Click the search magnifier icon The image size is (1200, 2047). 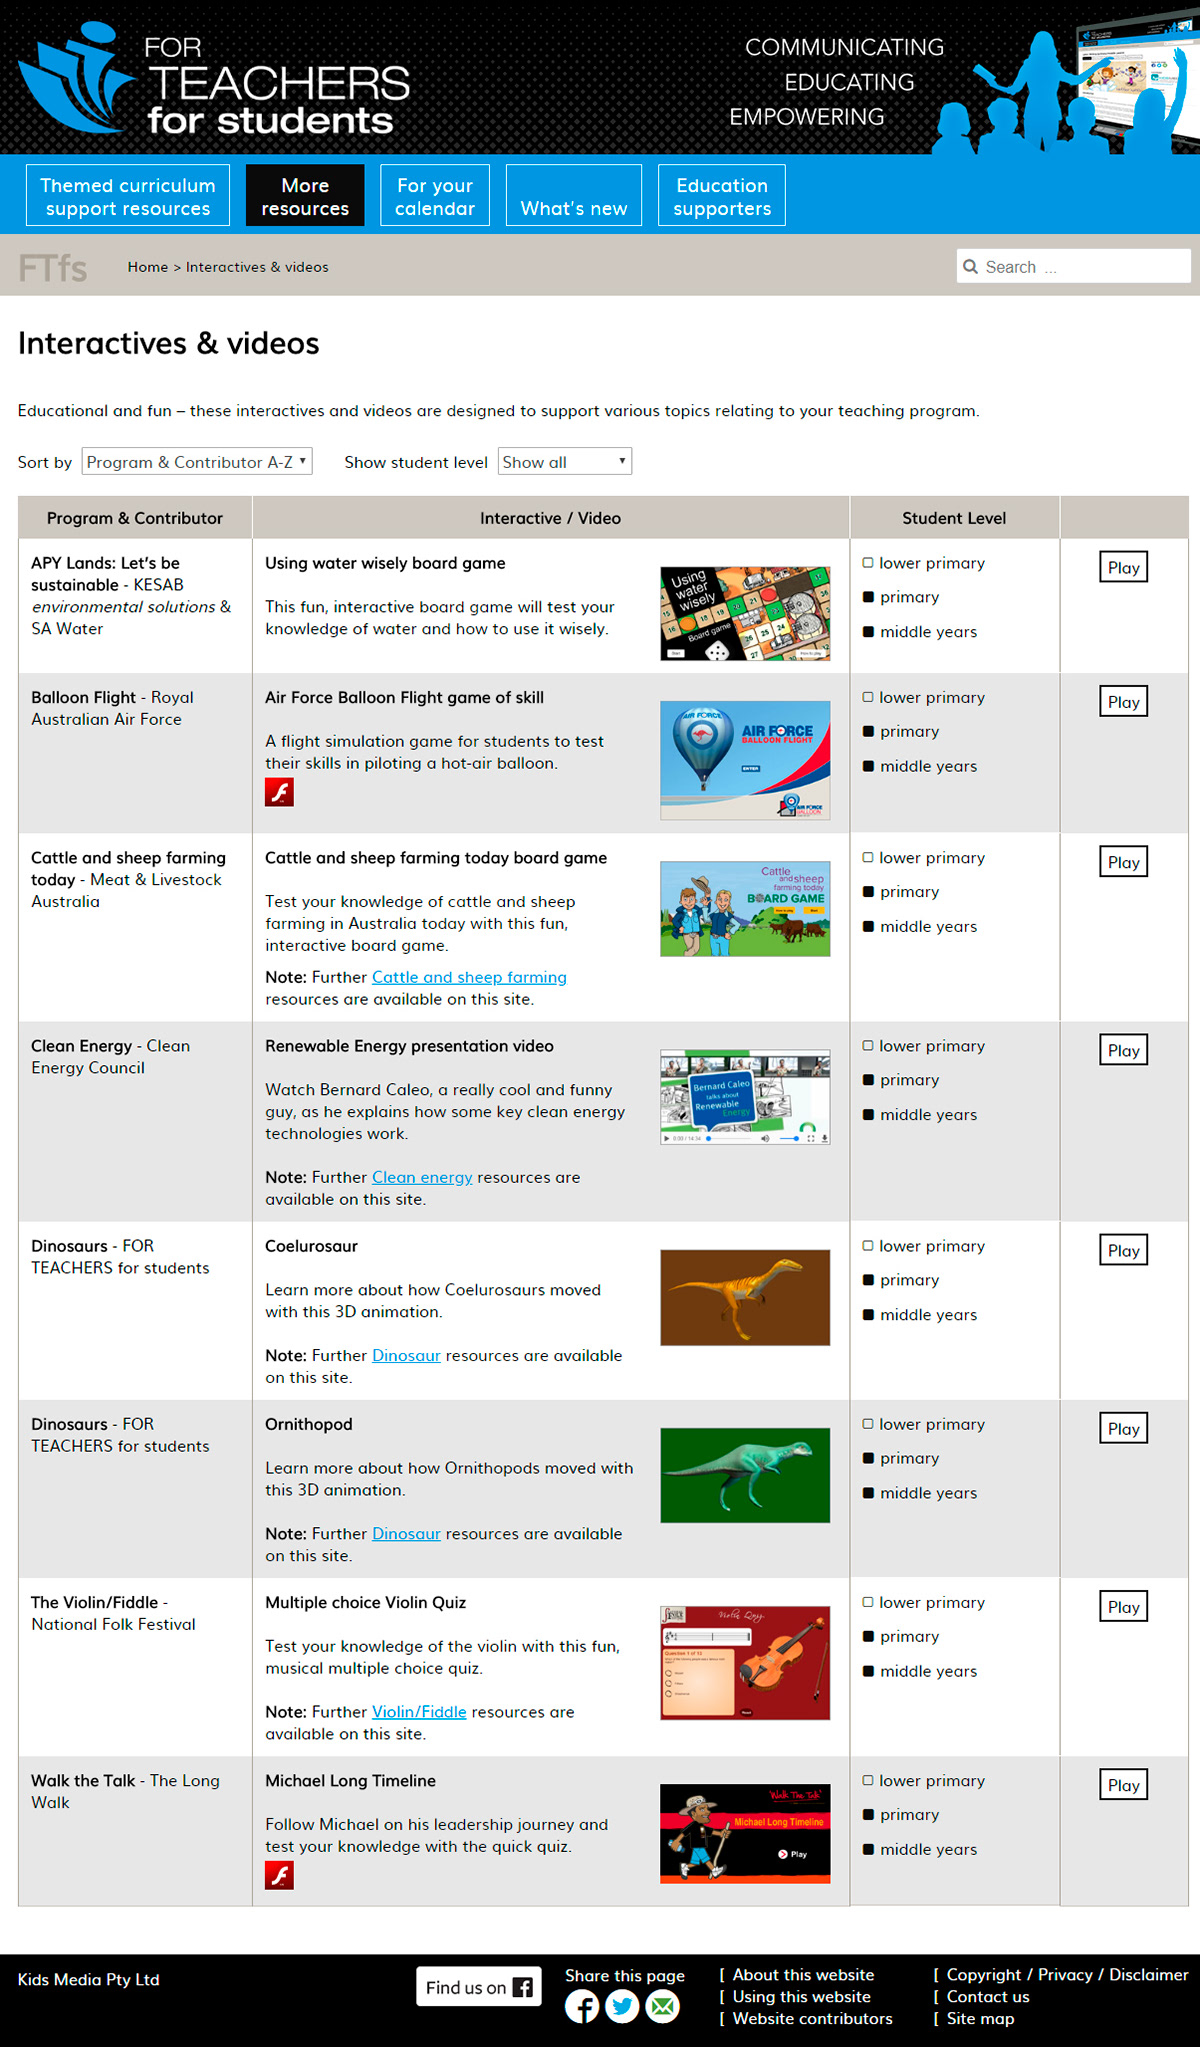[x=970, y=267]
